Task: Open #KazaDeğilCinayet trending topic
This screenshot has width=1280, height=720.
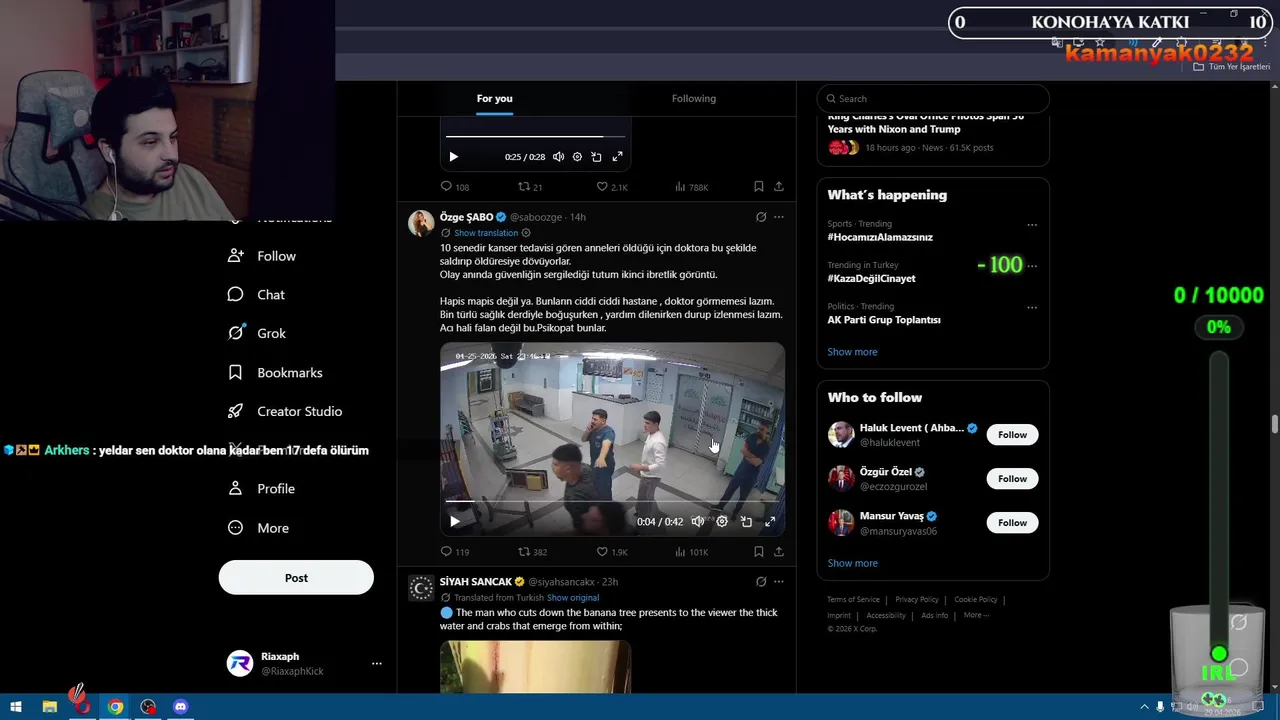Action: (871, 279)
